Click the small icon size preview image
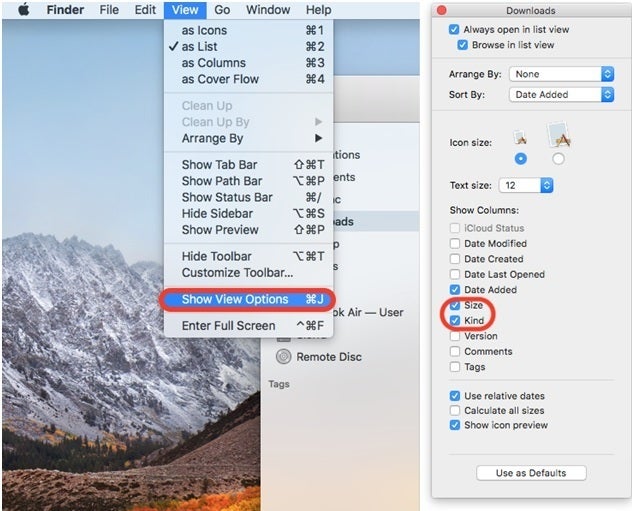Image resolution: width=632 pixels, height=511 pixels. 520,138
